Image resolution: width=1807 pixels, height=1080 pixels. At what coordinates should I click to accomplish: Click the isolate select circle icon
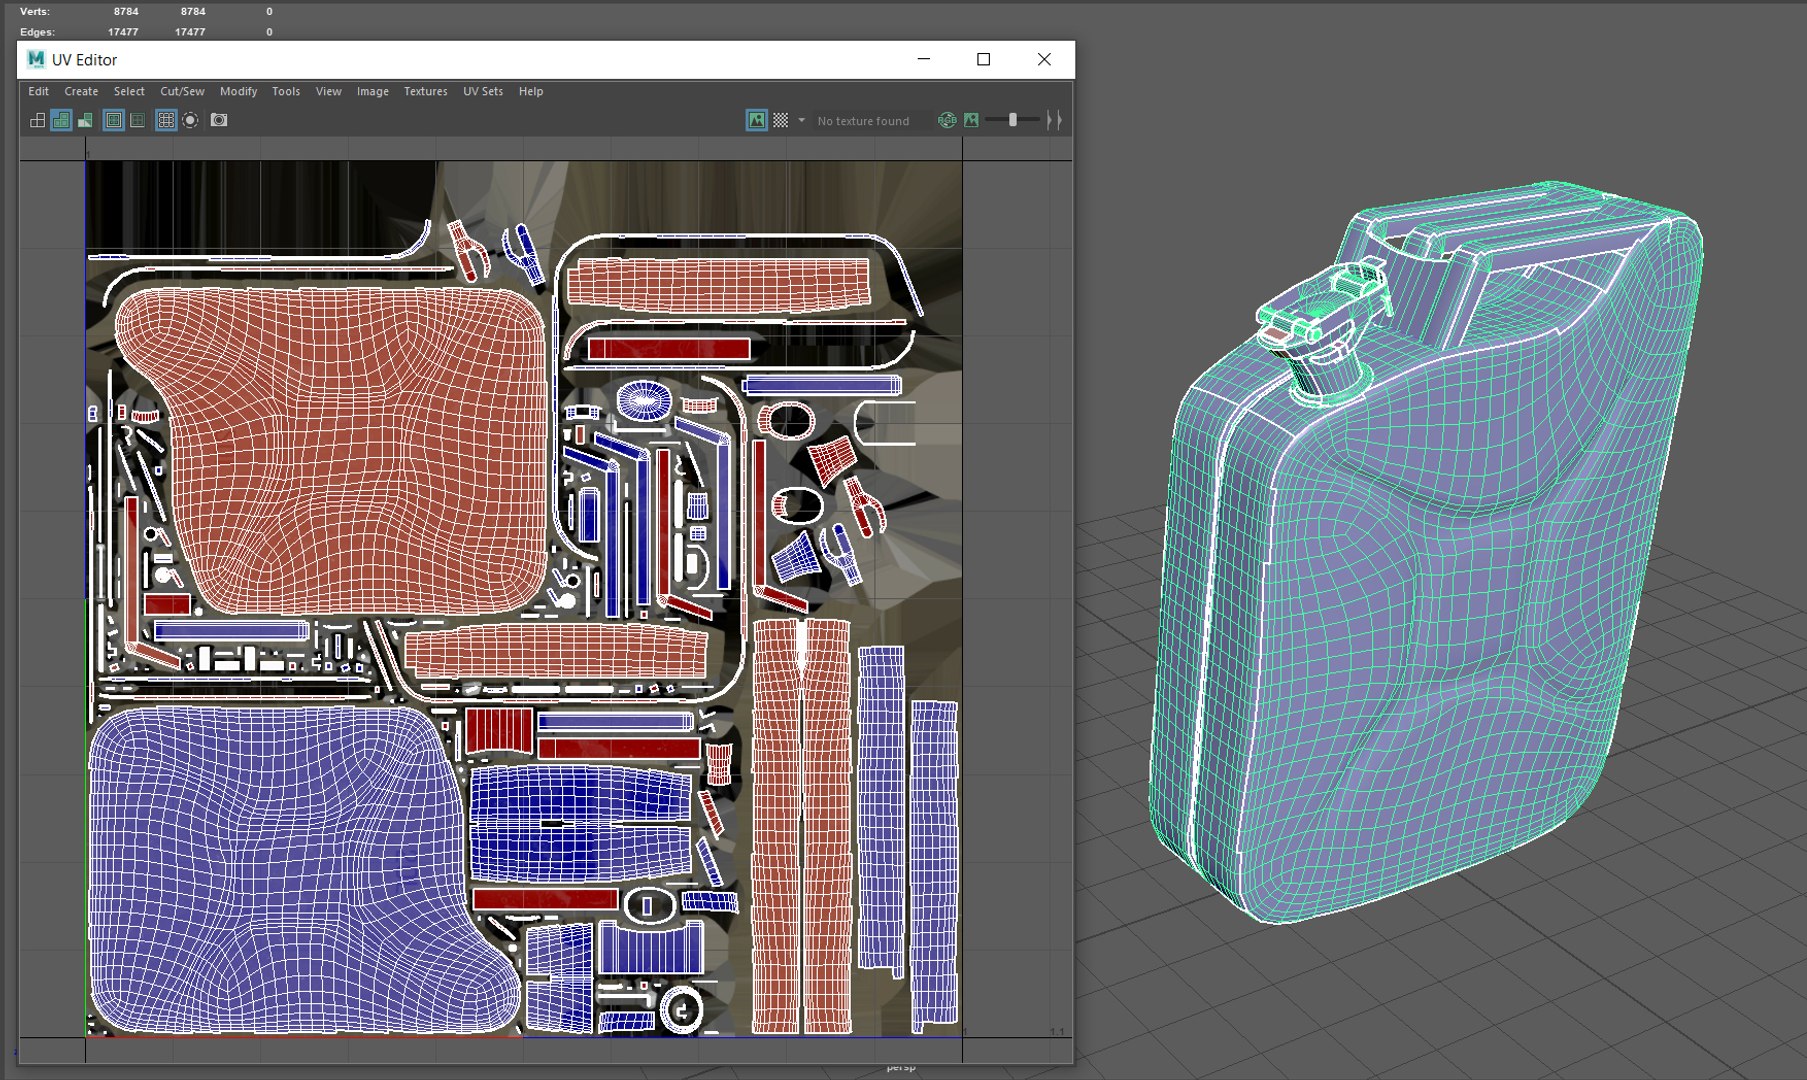(190, 120)
